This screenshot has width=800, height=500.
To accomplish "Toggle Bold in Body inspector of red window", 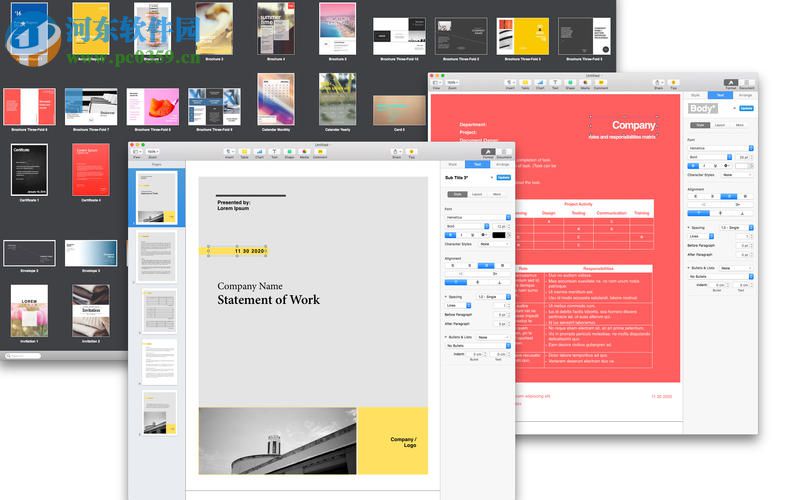I will 693,166.
